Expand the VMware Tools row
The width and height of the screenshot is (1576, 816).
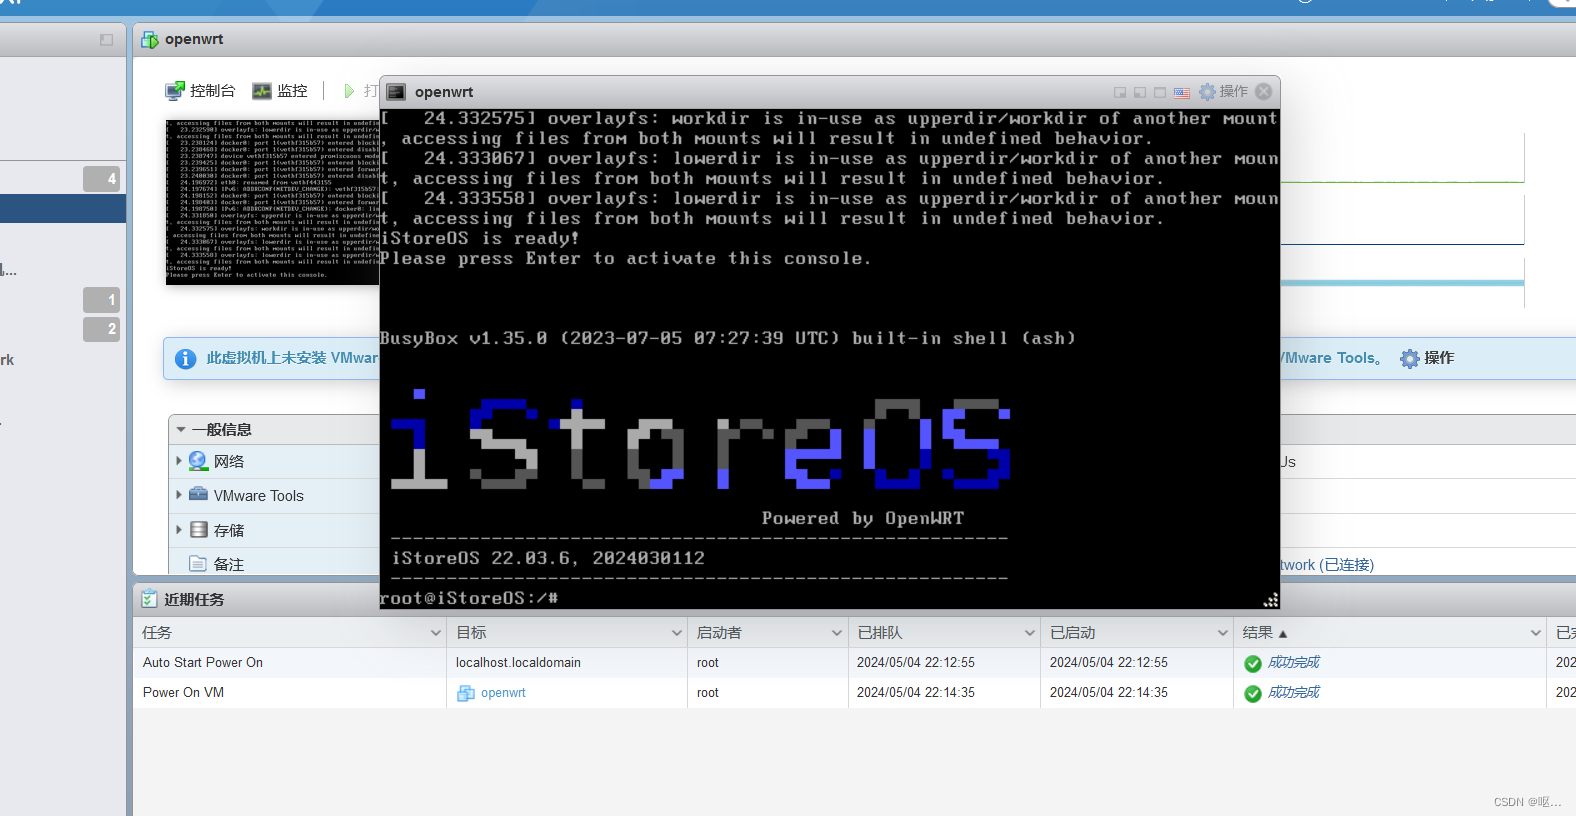pyautogui.click(x=179, y=495)
